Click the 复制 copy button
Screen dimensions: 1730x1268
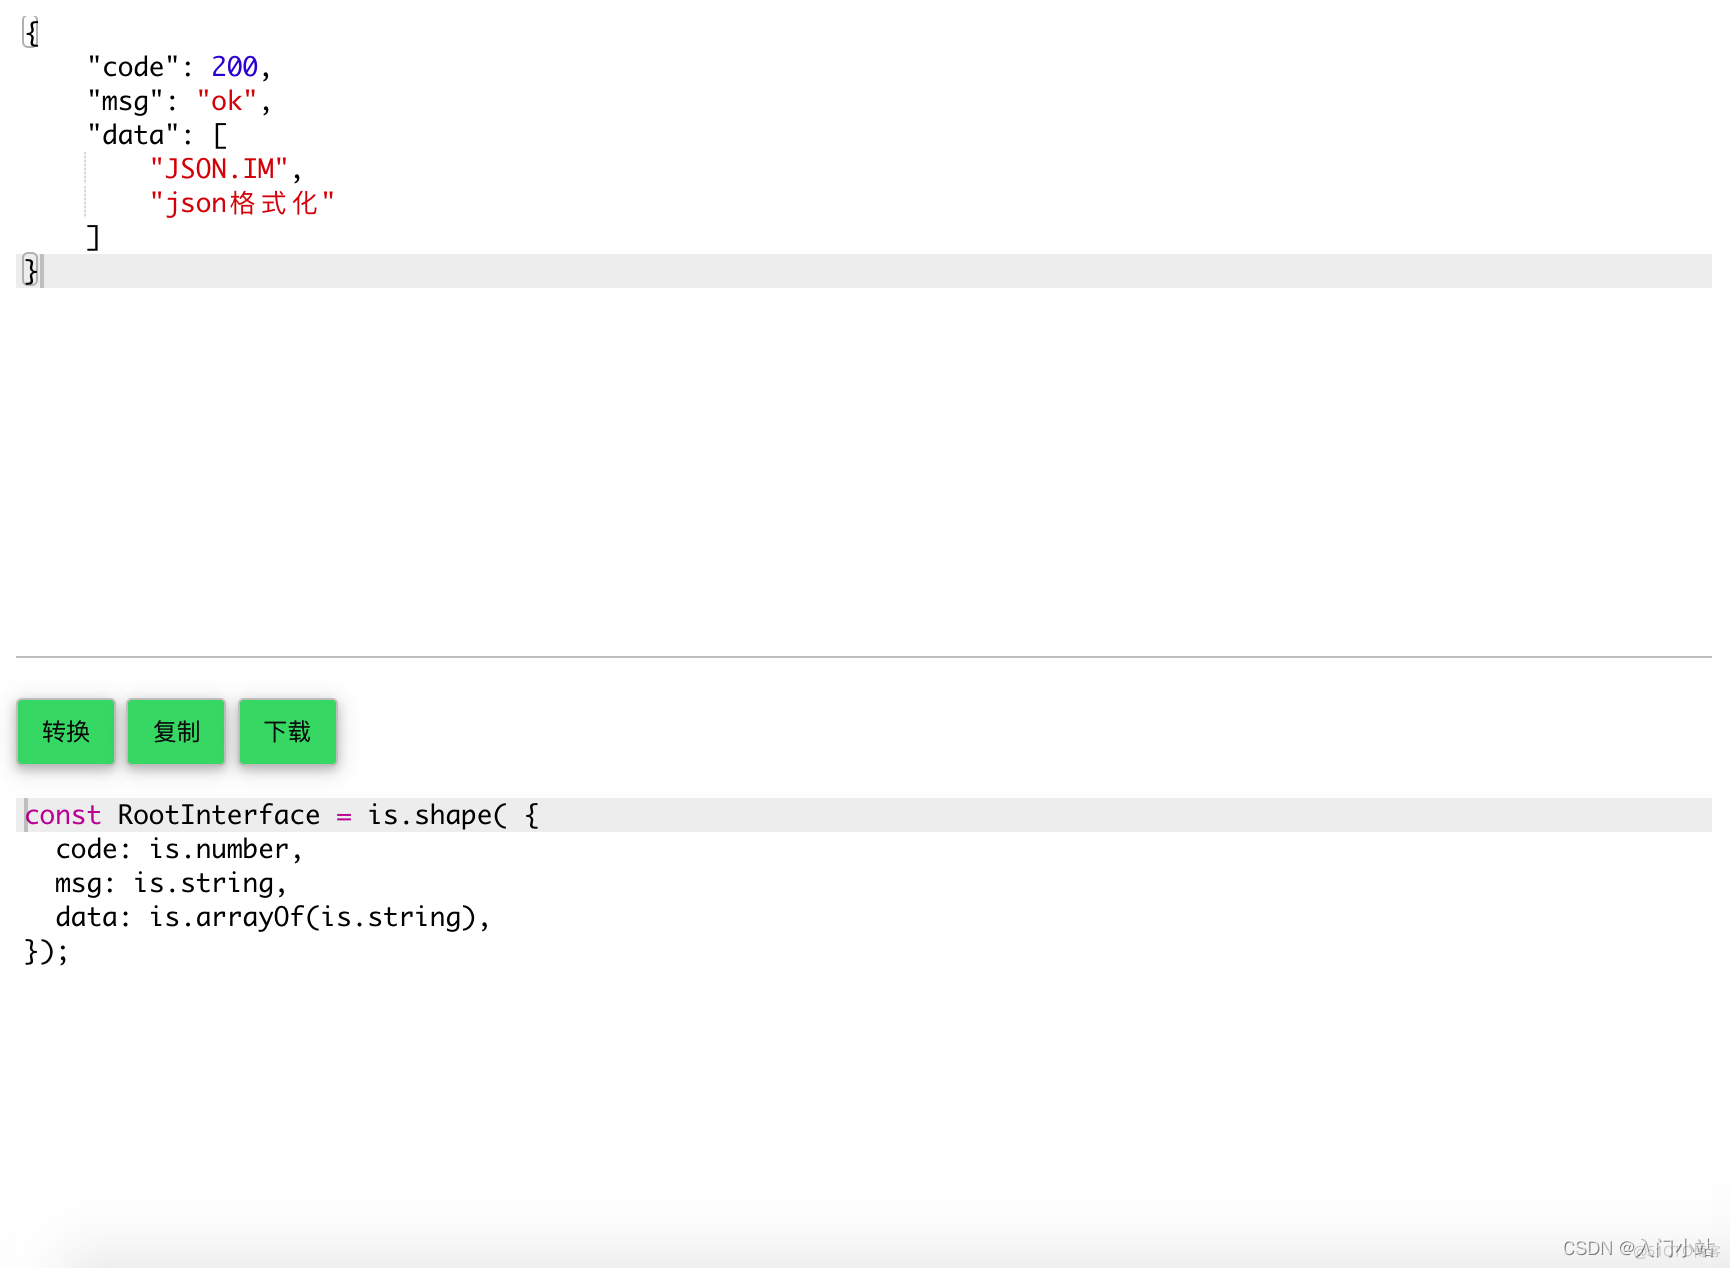pos(177,731)
